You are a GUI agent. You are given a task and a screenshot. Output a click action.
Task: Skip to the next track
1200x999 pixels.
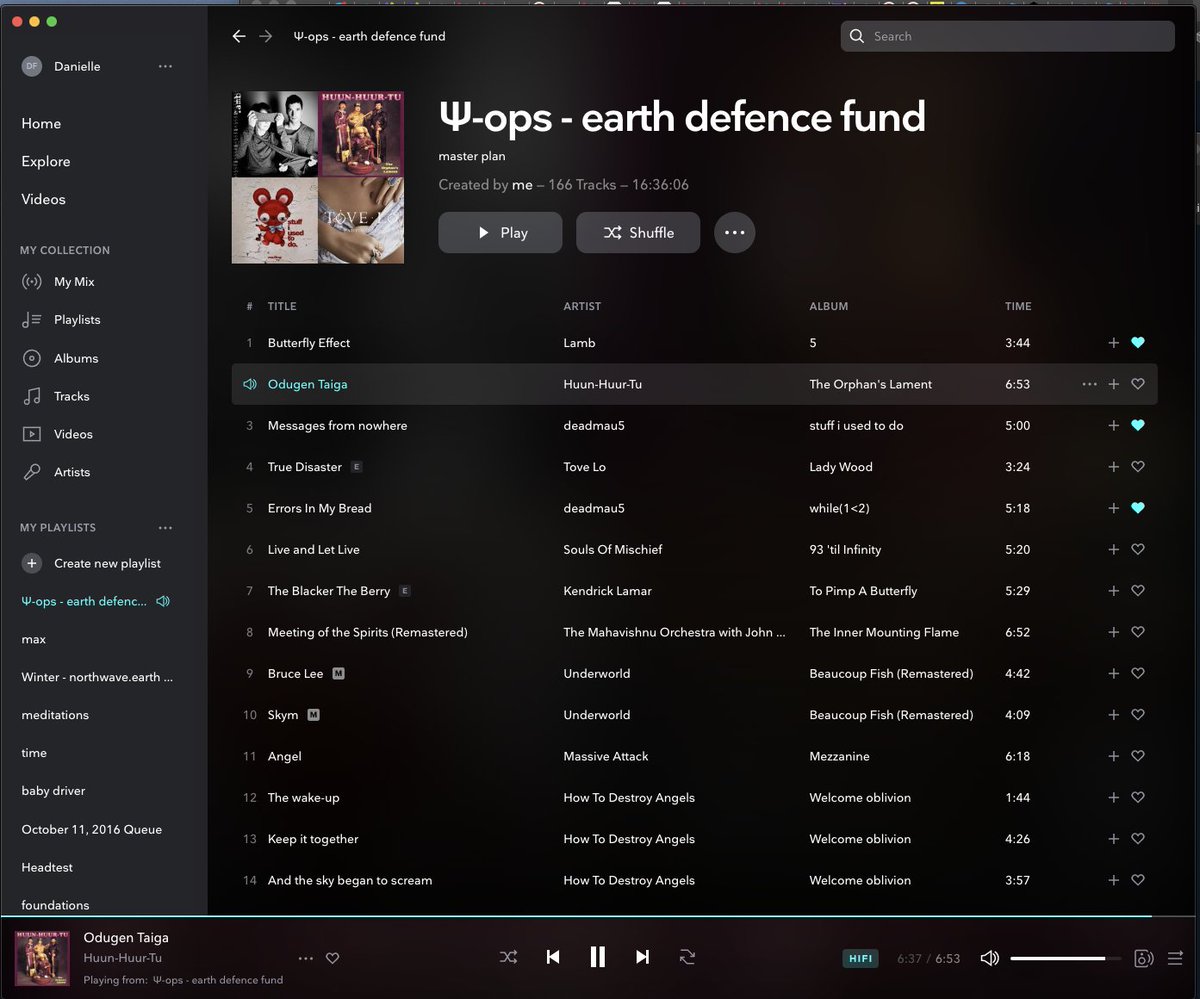(x=642, y=957)
